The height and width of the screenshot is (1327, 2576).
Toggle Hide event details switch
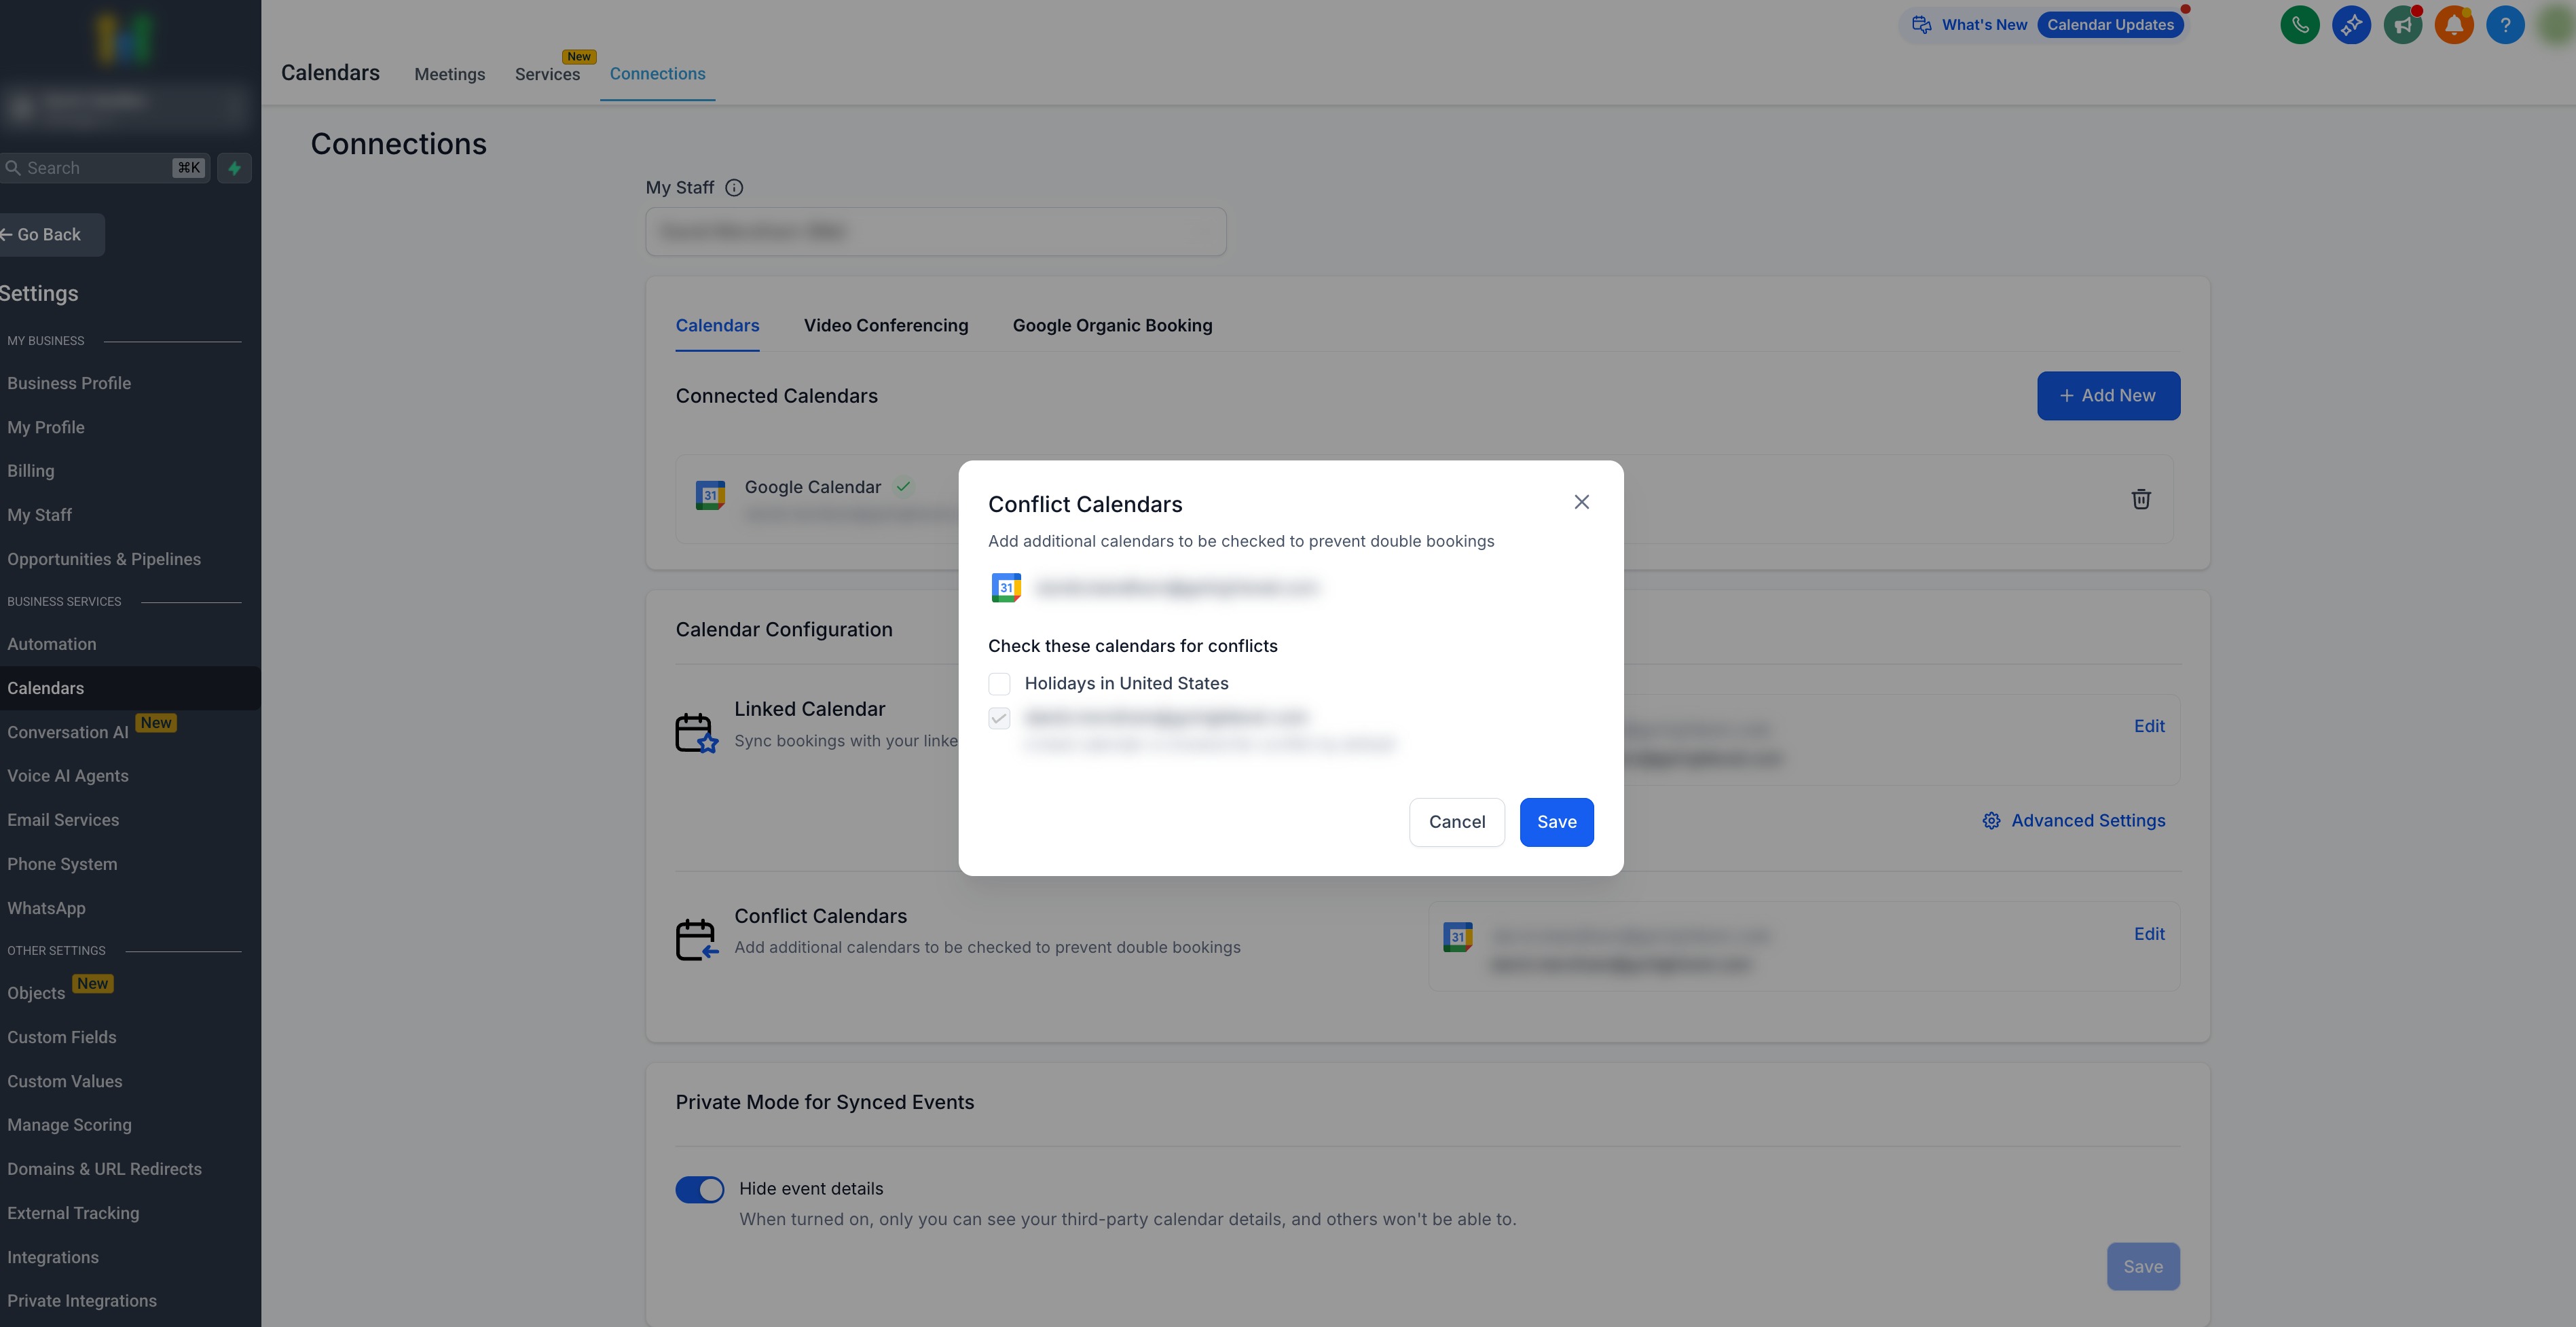699,1189
